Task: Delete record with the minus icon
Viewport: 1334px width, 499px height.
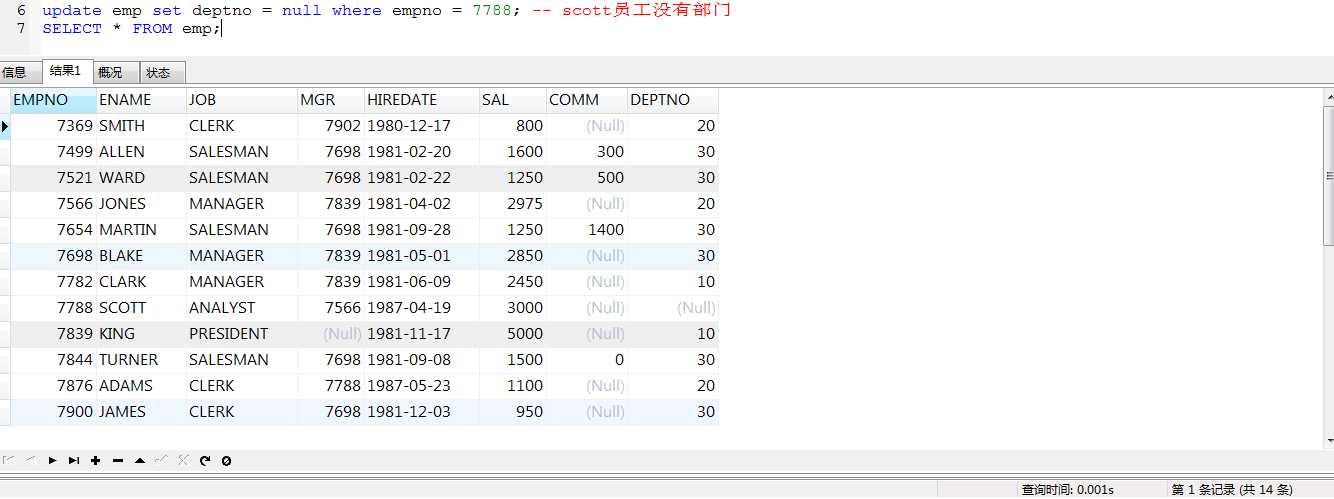Action: [x=117, y=460]
